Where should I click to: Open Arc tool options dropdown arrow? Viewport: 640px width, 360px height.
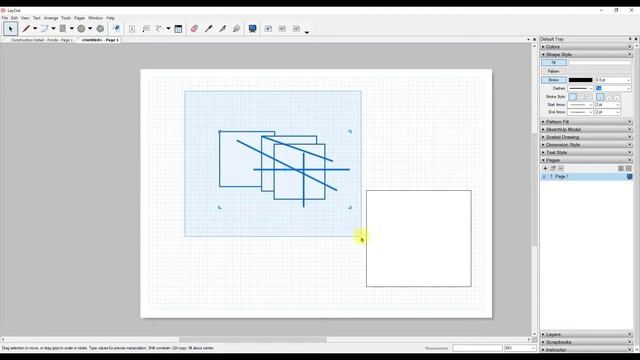coord(53,29)
